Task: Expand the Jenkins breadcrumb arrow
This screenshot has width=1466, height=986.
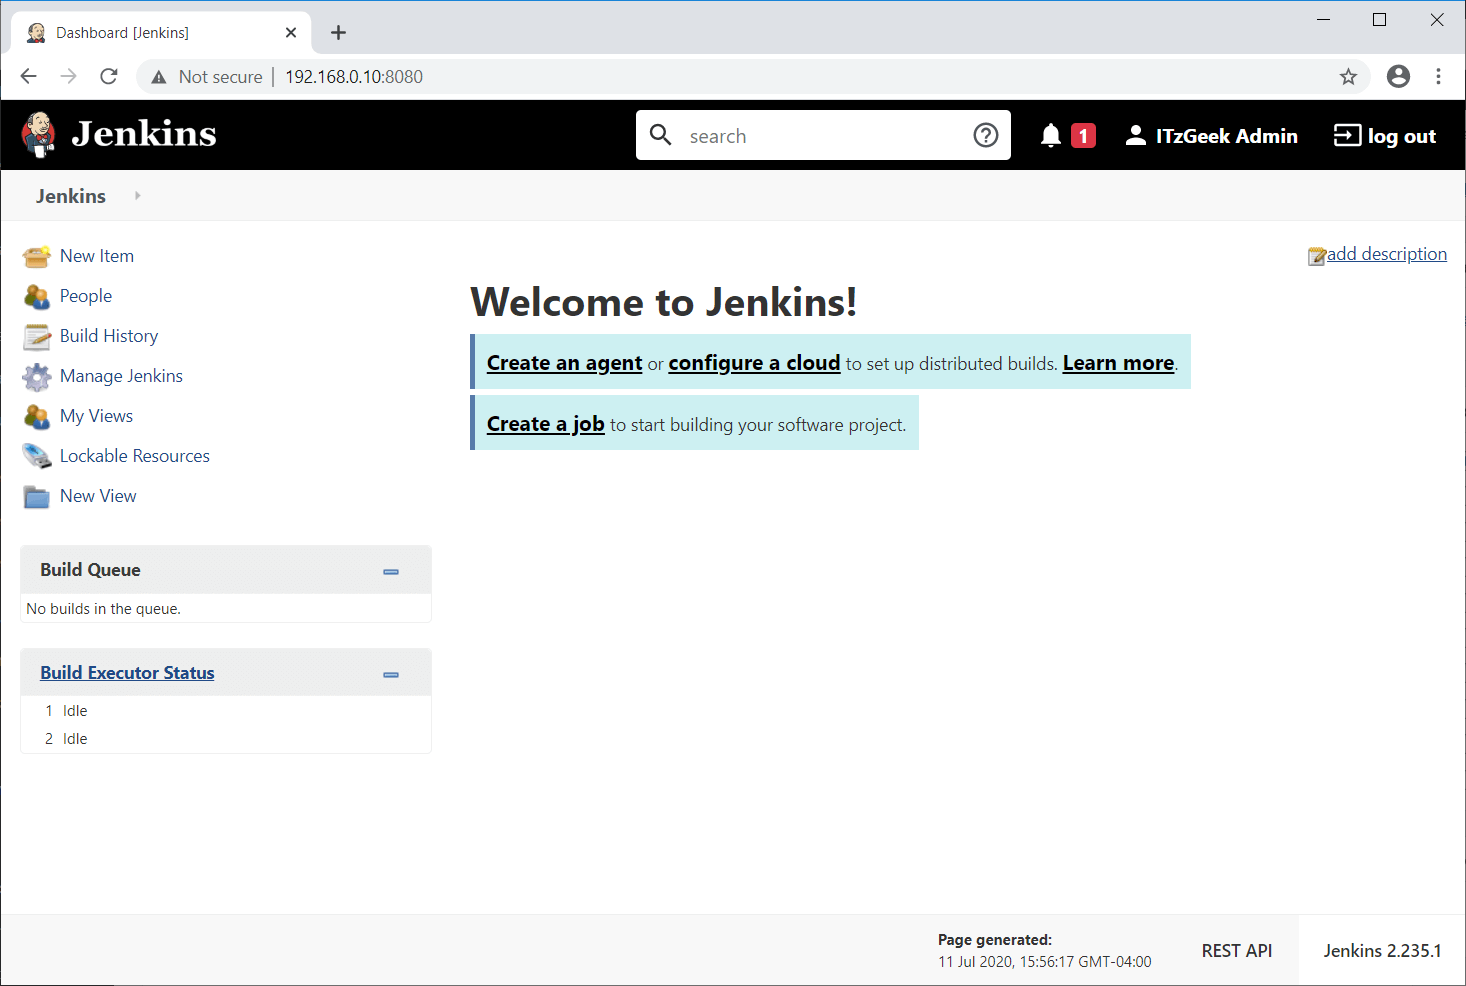Action: tap(137, 196)
